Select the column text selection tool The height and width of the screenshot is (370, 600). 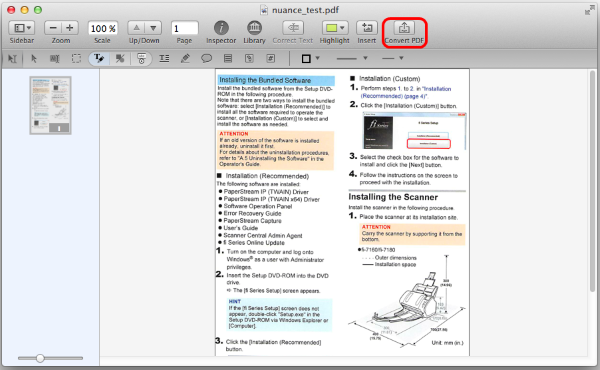pos(55,59)
